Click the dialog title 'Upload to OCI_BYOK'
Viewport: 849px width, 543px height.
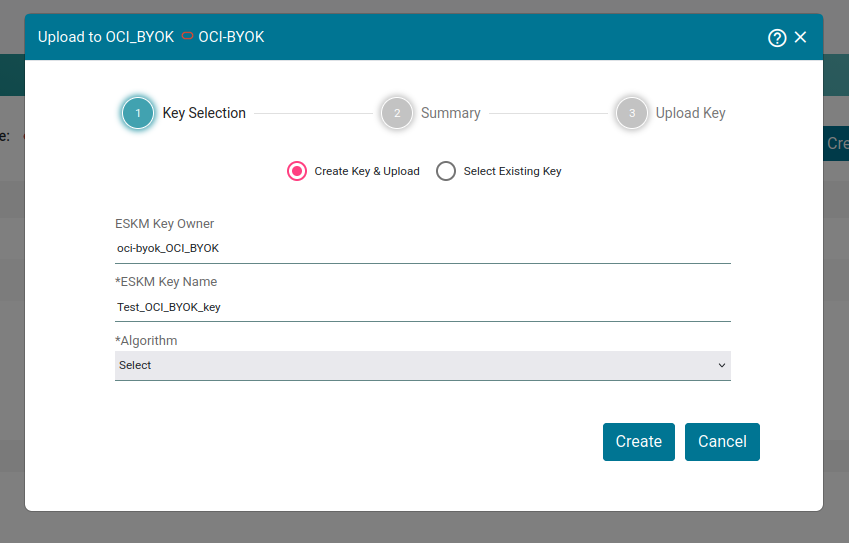tap(106, 37)
